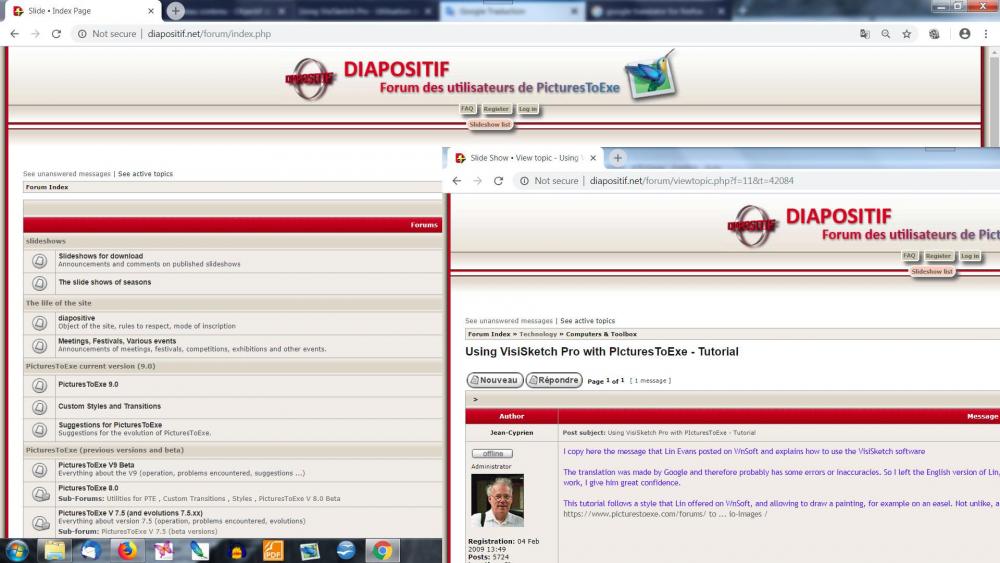The width and height of the screenshot is (1000, 563).
Task: Click the orange PDF app in the taskbar
Action: pos(273,550)
